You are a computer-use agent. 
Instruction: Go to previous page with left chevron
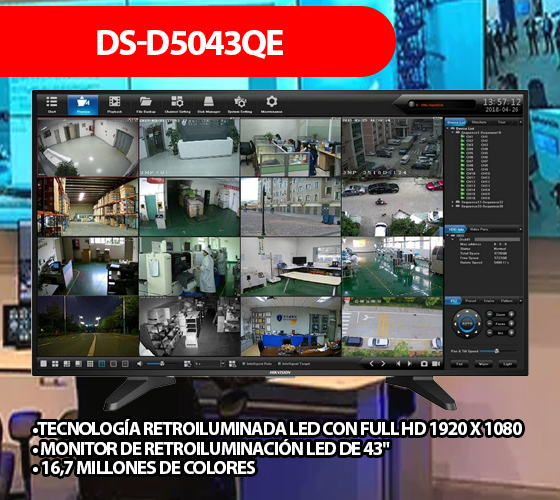pos(371,364)
